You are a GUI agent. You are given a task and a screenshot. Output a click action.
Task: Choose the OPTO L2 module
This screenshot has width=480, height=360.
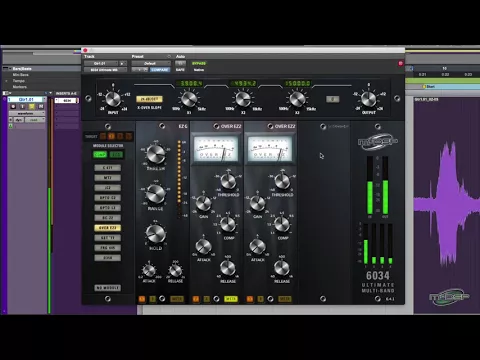coord(107,208)
